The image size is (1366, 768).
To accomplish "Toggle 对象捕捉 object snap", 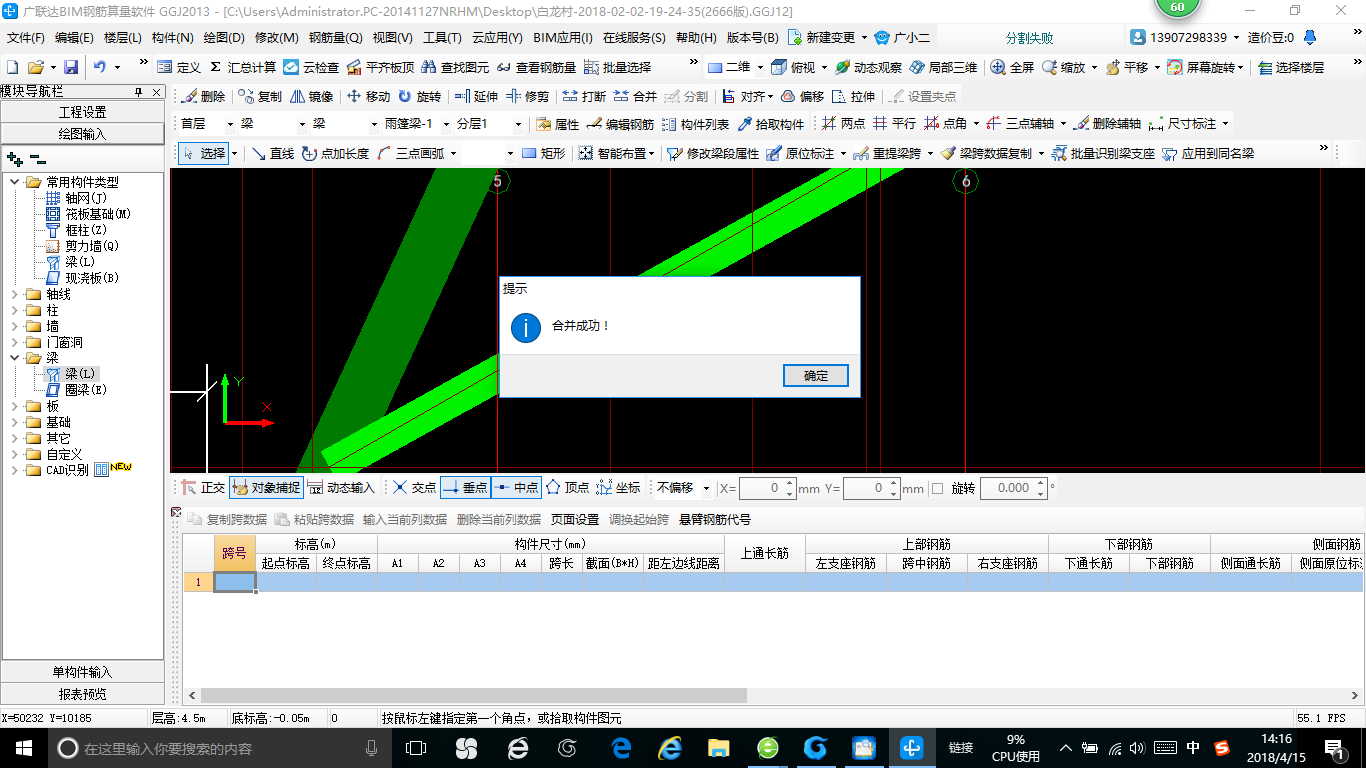I will coord(266,488).
